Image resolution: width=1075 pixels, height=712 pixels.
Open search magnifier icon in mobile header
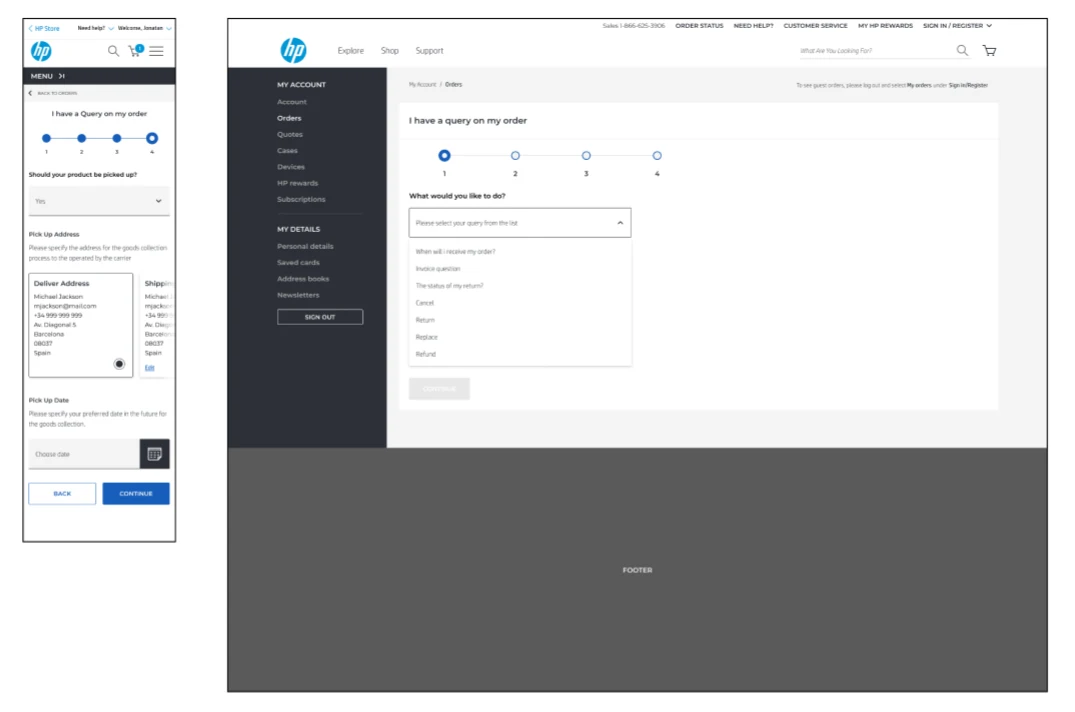[113, 51]
